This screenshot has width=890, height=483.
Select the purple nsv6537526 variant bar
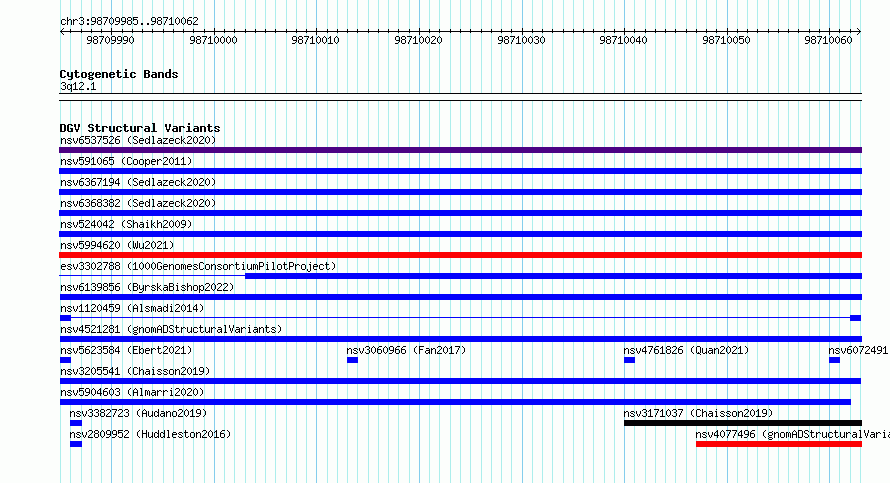tap(460, 150)
